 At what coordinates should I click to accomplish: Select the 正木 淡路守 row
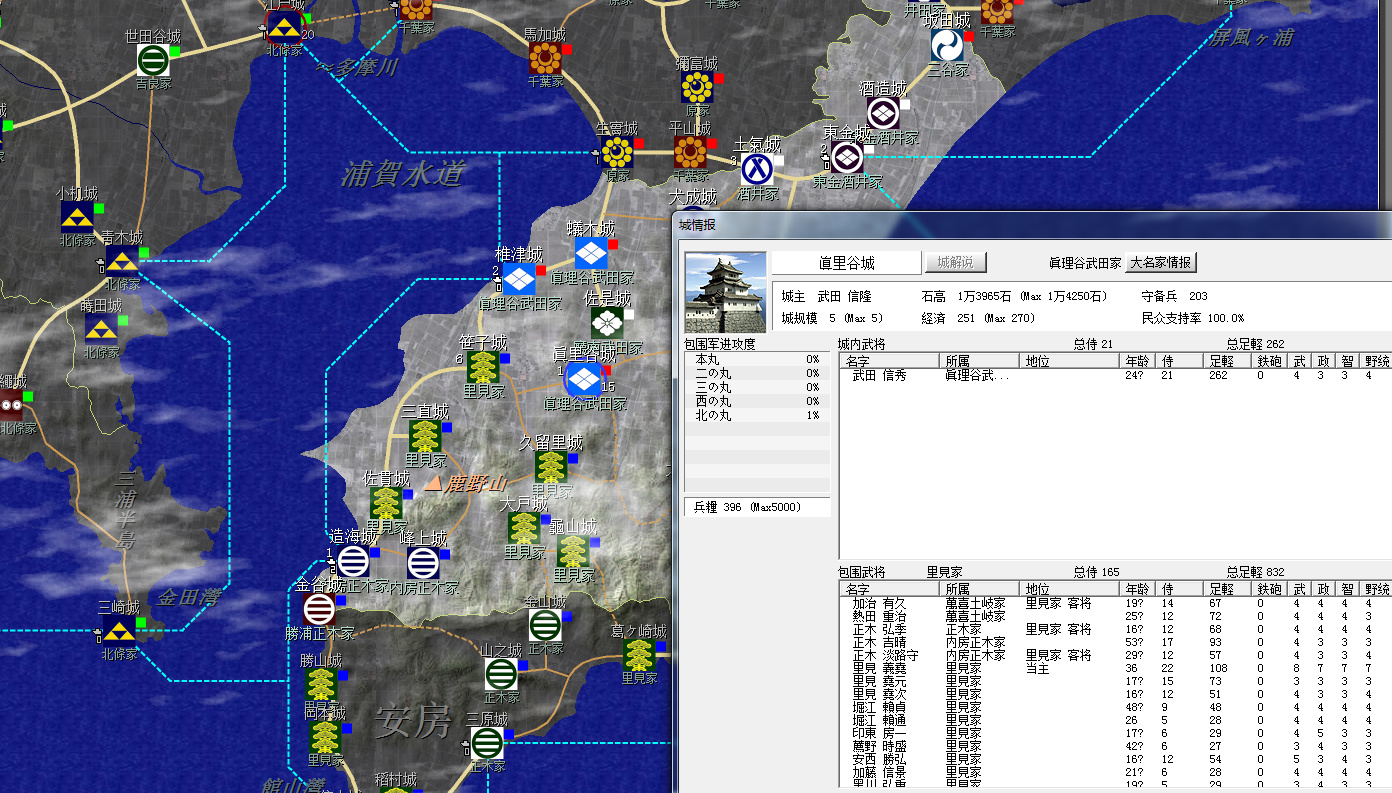point(1115,656)
